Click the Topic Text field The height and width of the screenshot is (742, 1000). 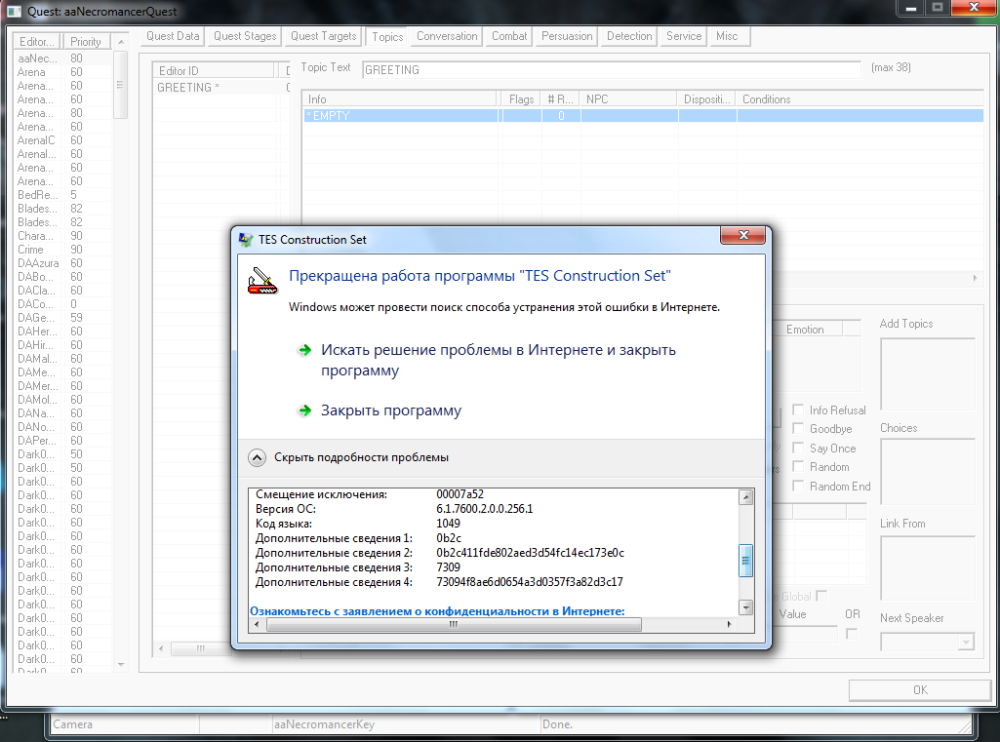612,70
